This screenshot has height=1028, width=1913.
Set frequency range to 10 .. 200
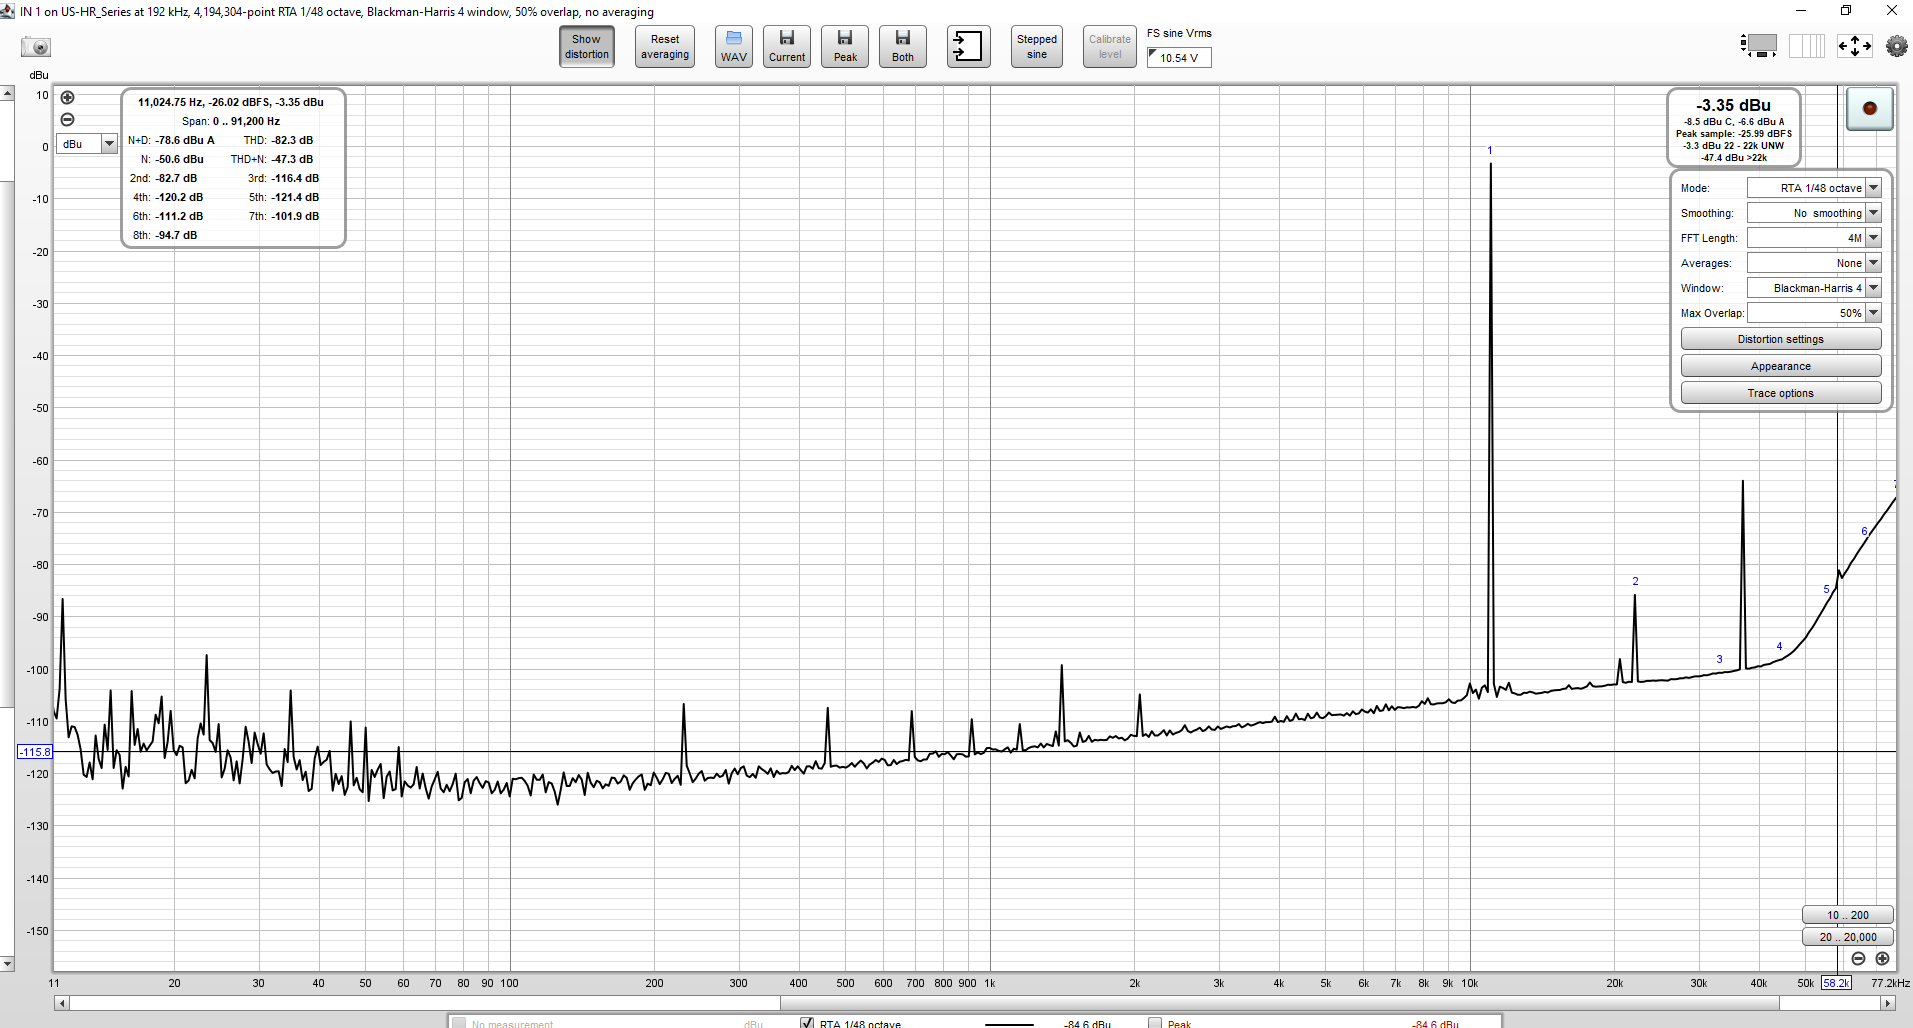(x=1848, y=915)
